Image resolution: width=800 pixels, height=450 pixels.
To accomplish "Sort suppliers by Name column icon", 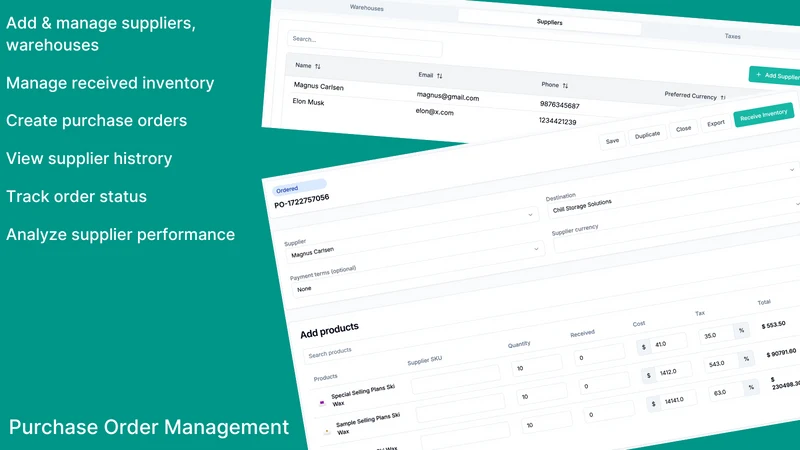I will [x=318, y=67].
